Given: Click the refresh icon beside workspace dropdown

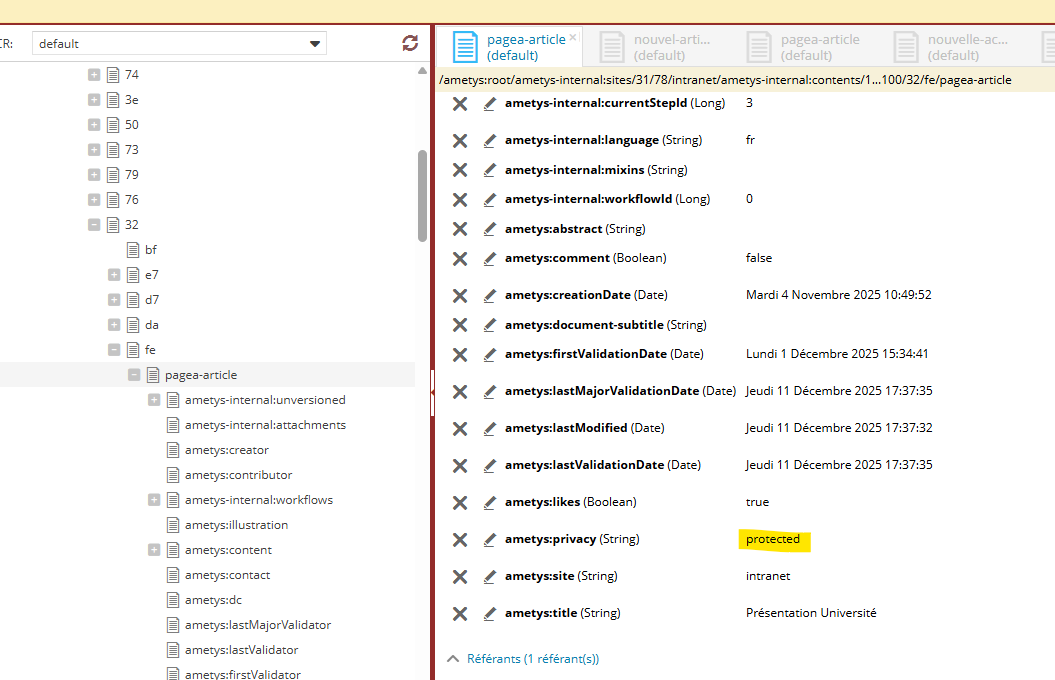Looking at the screenshot, I should coord(410,43).
